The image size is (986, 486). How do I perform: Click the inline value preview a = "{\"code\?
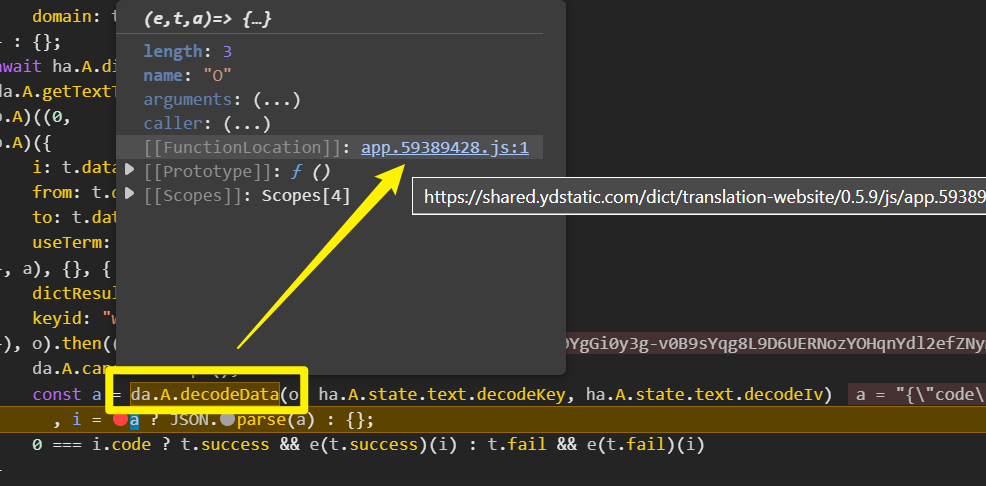coord(920,395)
